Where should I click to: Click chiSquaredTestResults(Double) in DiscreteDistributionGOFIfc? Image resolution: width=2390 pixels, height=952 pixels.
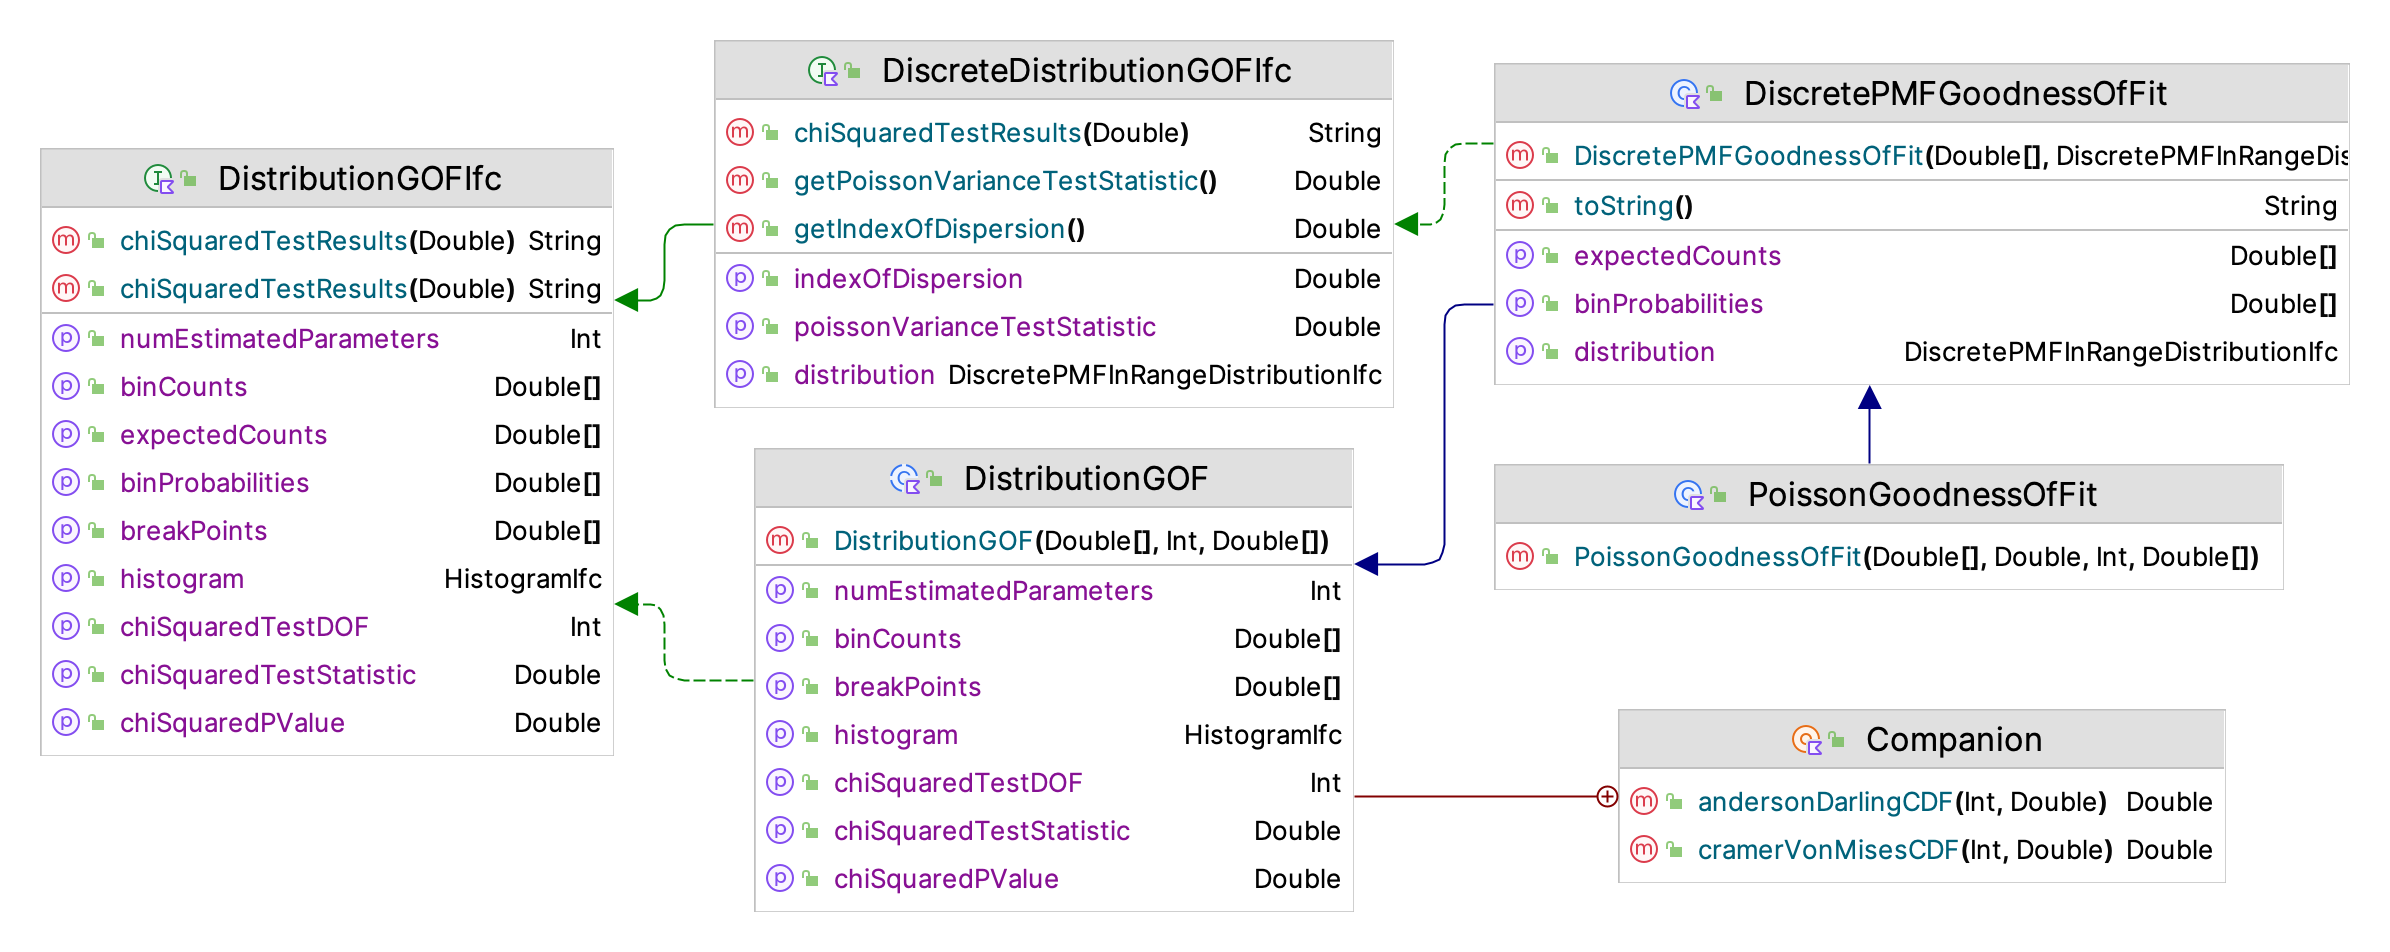click(991, 133)
